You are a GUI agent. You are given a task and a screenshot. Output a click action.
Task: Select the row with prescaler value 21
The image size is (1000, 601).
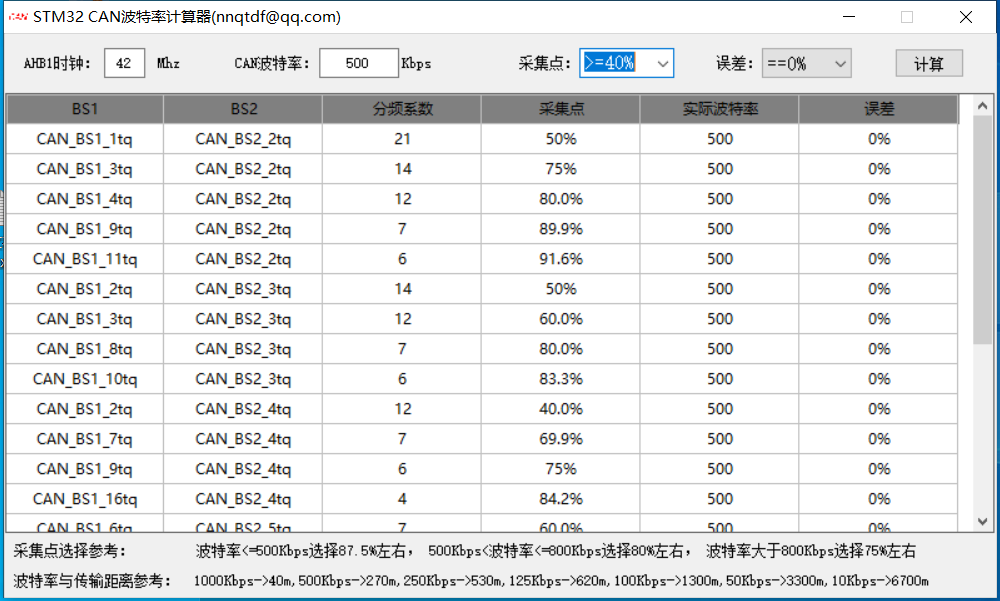pyautogui.click(x=401, y=139)
